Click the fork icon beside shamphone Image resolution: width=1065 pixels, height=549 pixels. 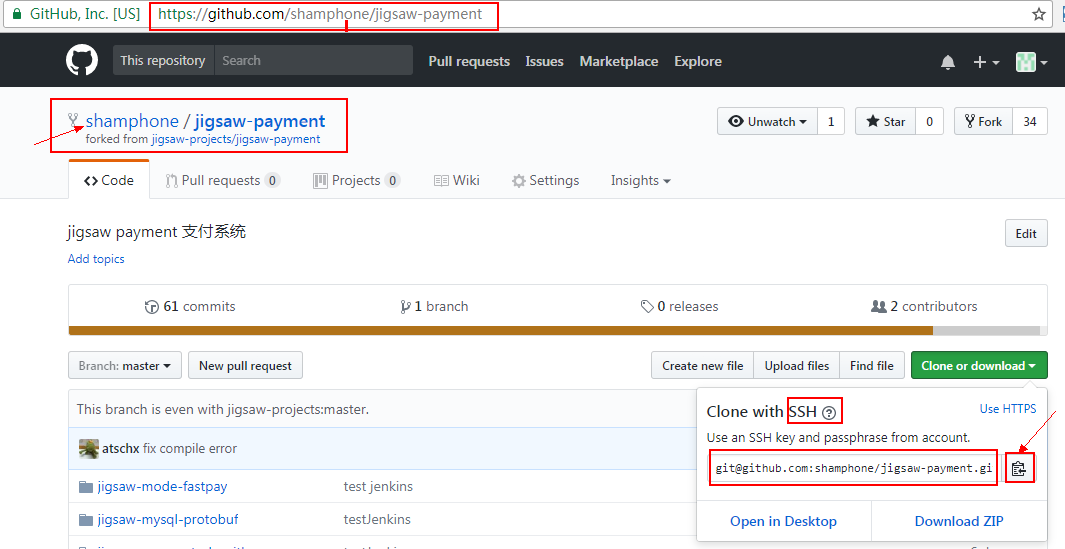pyautogui.click(x=73, y=122)
